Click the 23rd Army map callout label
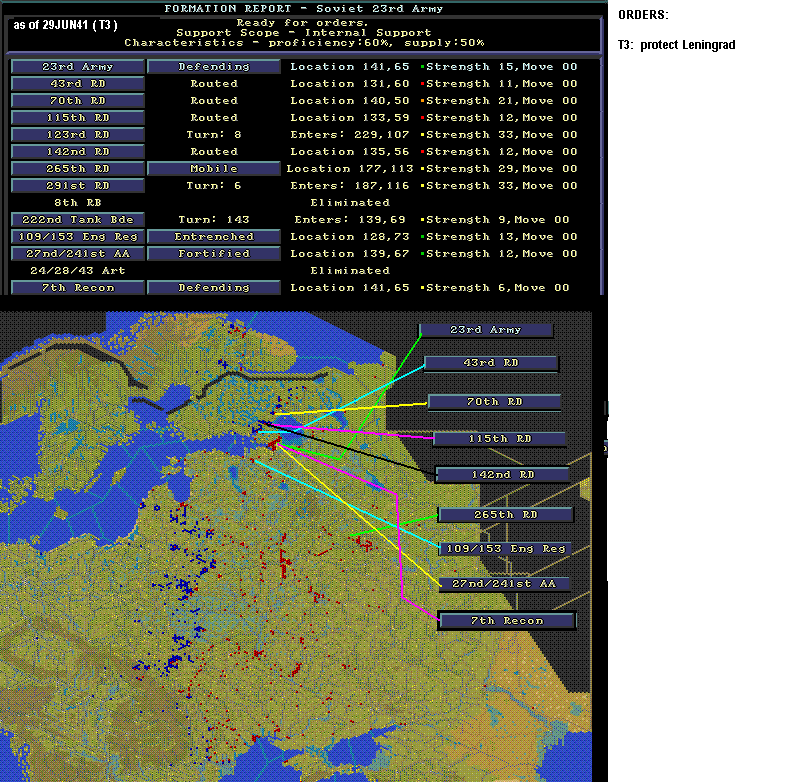This screenshot has height=782, width=797. [486, 330]
